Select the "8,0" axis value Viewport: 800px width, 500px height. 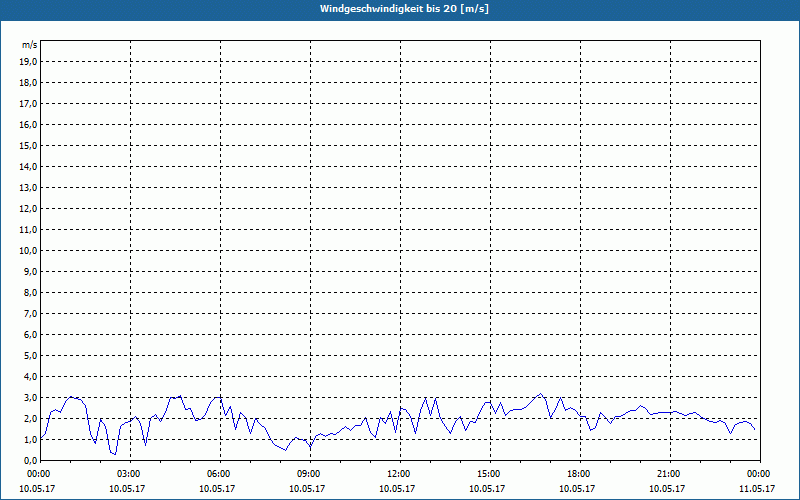click(x=30, y=292)
